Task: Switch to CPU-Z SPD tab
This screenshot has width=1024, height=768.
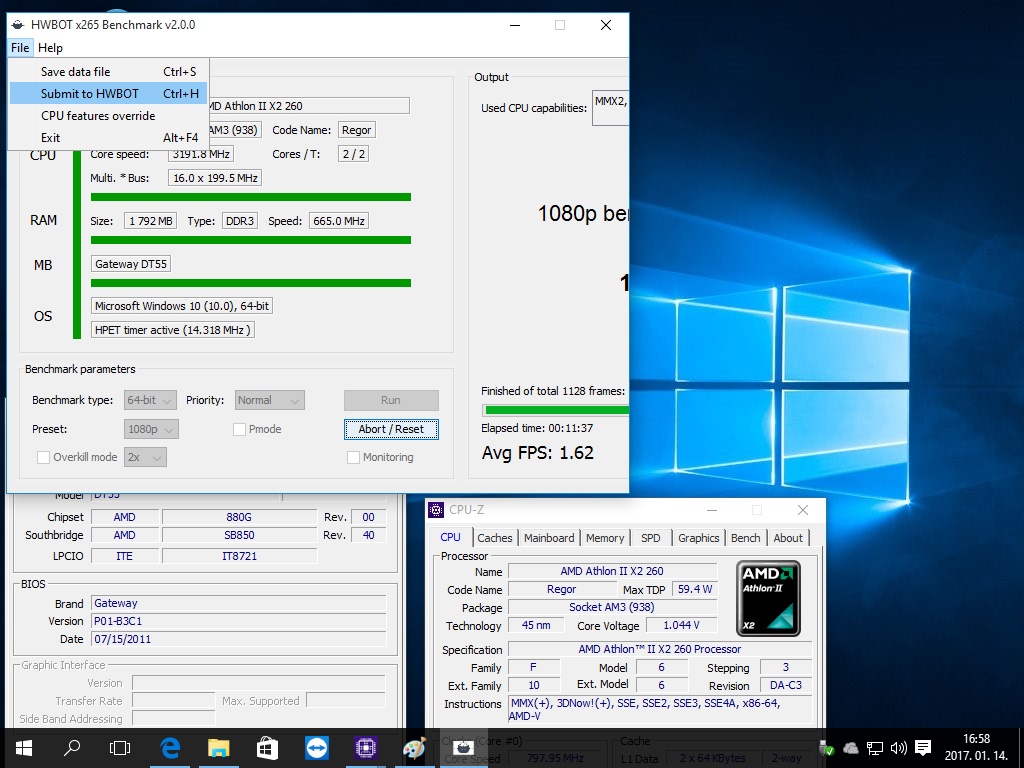Action: (x=650, y=537)
